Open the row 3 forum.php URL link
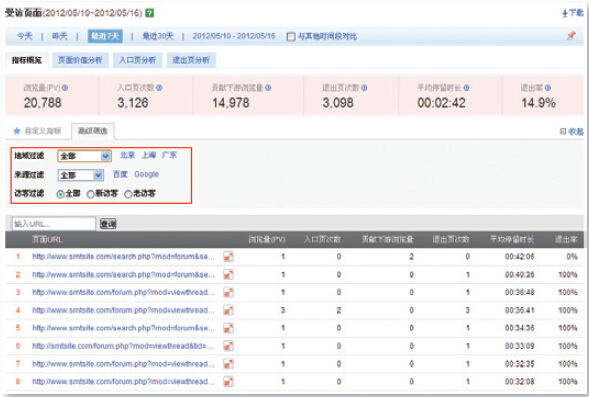This screenshot has width=589, height=397. [123, 292]
